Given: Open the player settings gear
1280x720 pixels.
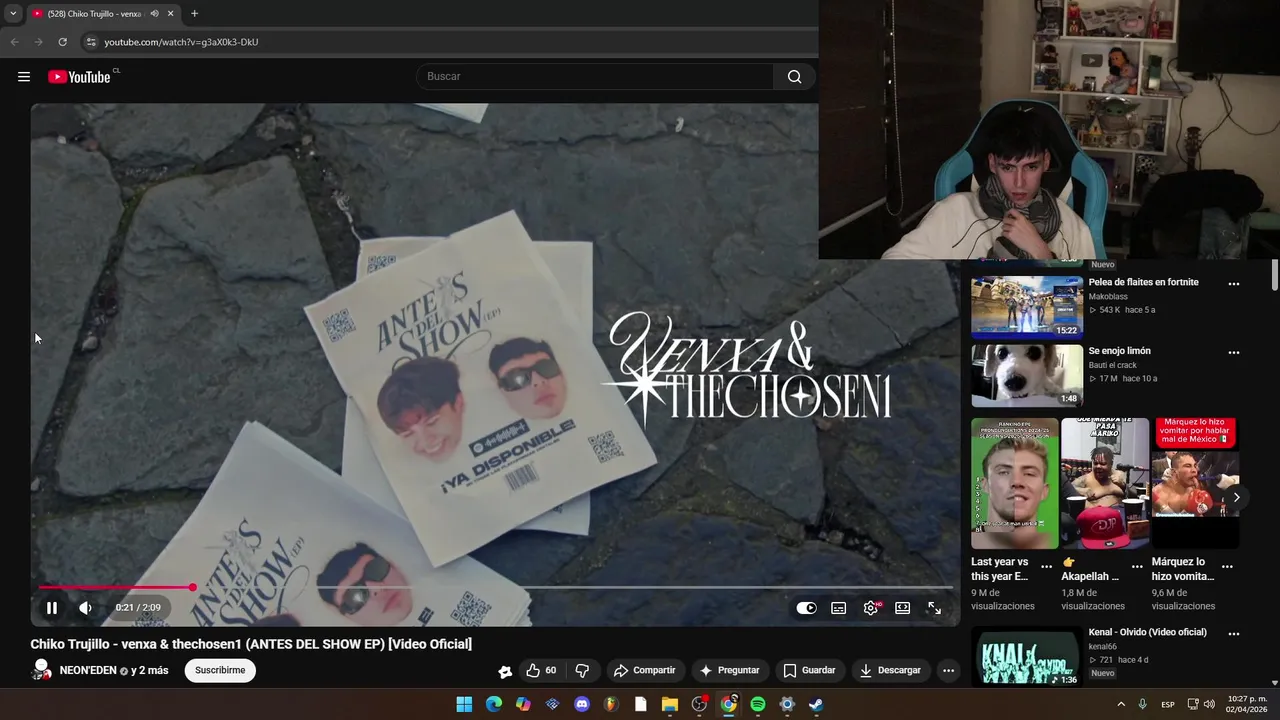Looking at the screenshot, I should pos(871,608).
